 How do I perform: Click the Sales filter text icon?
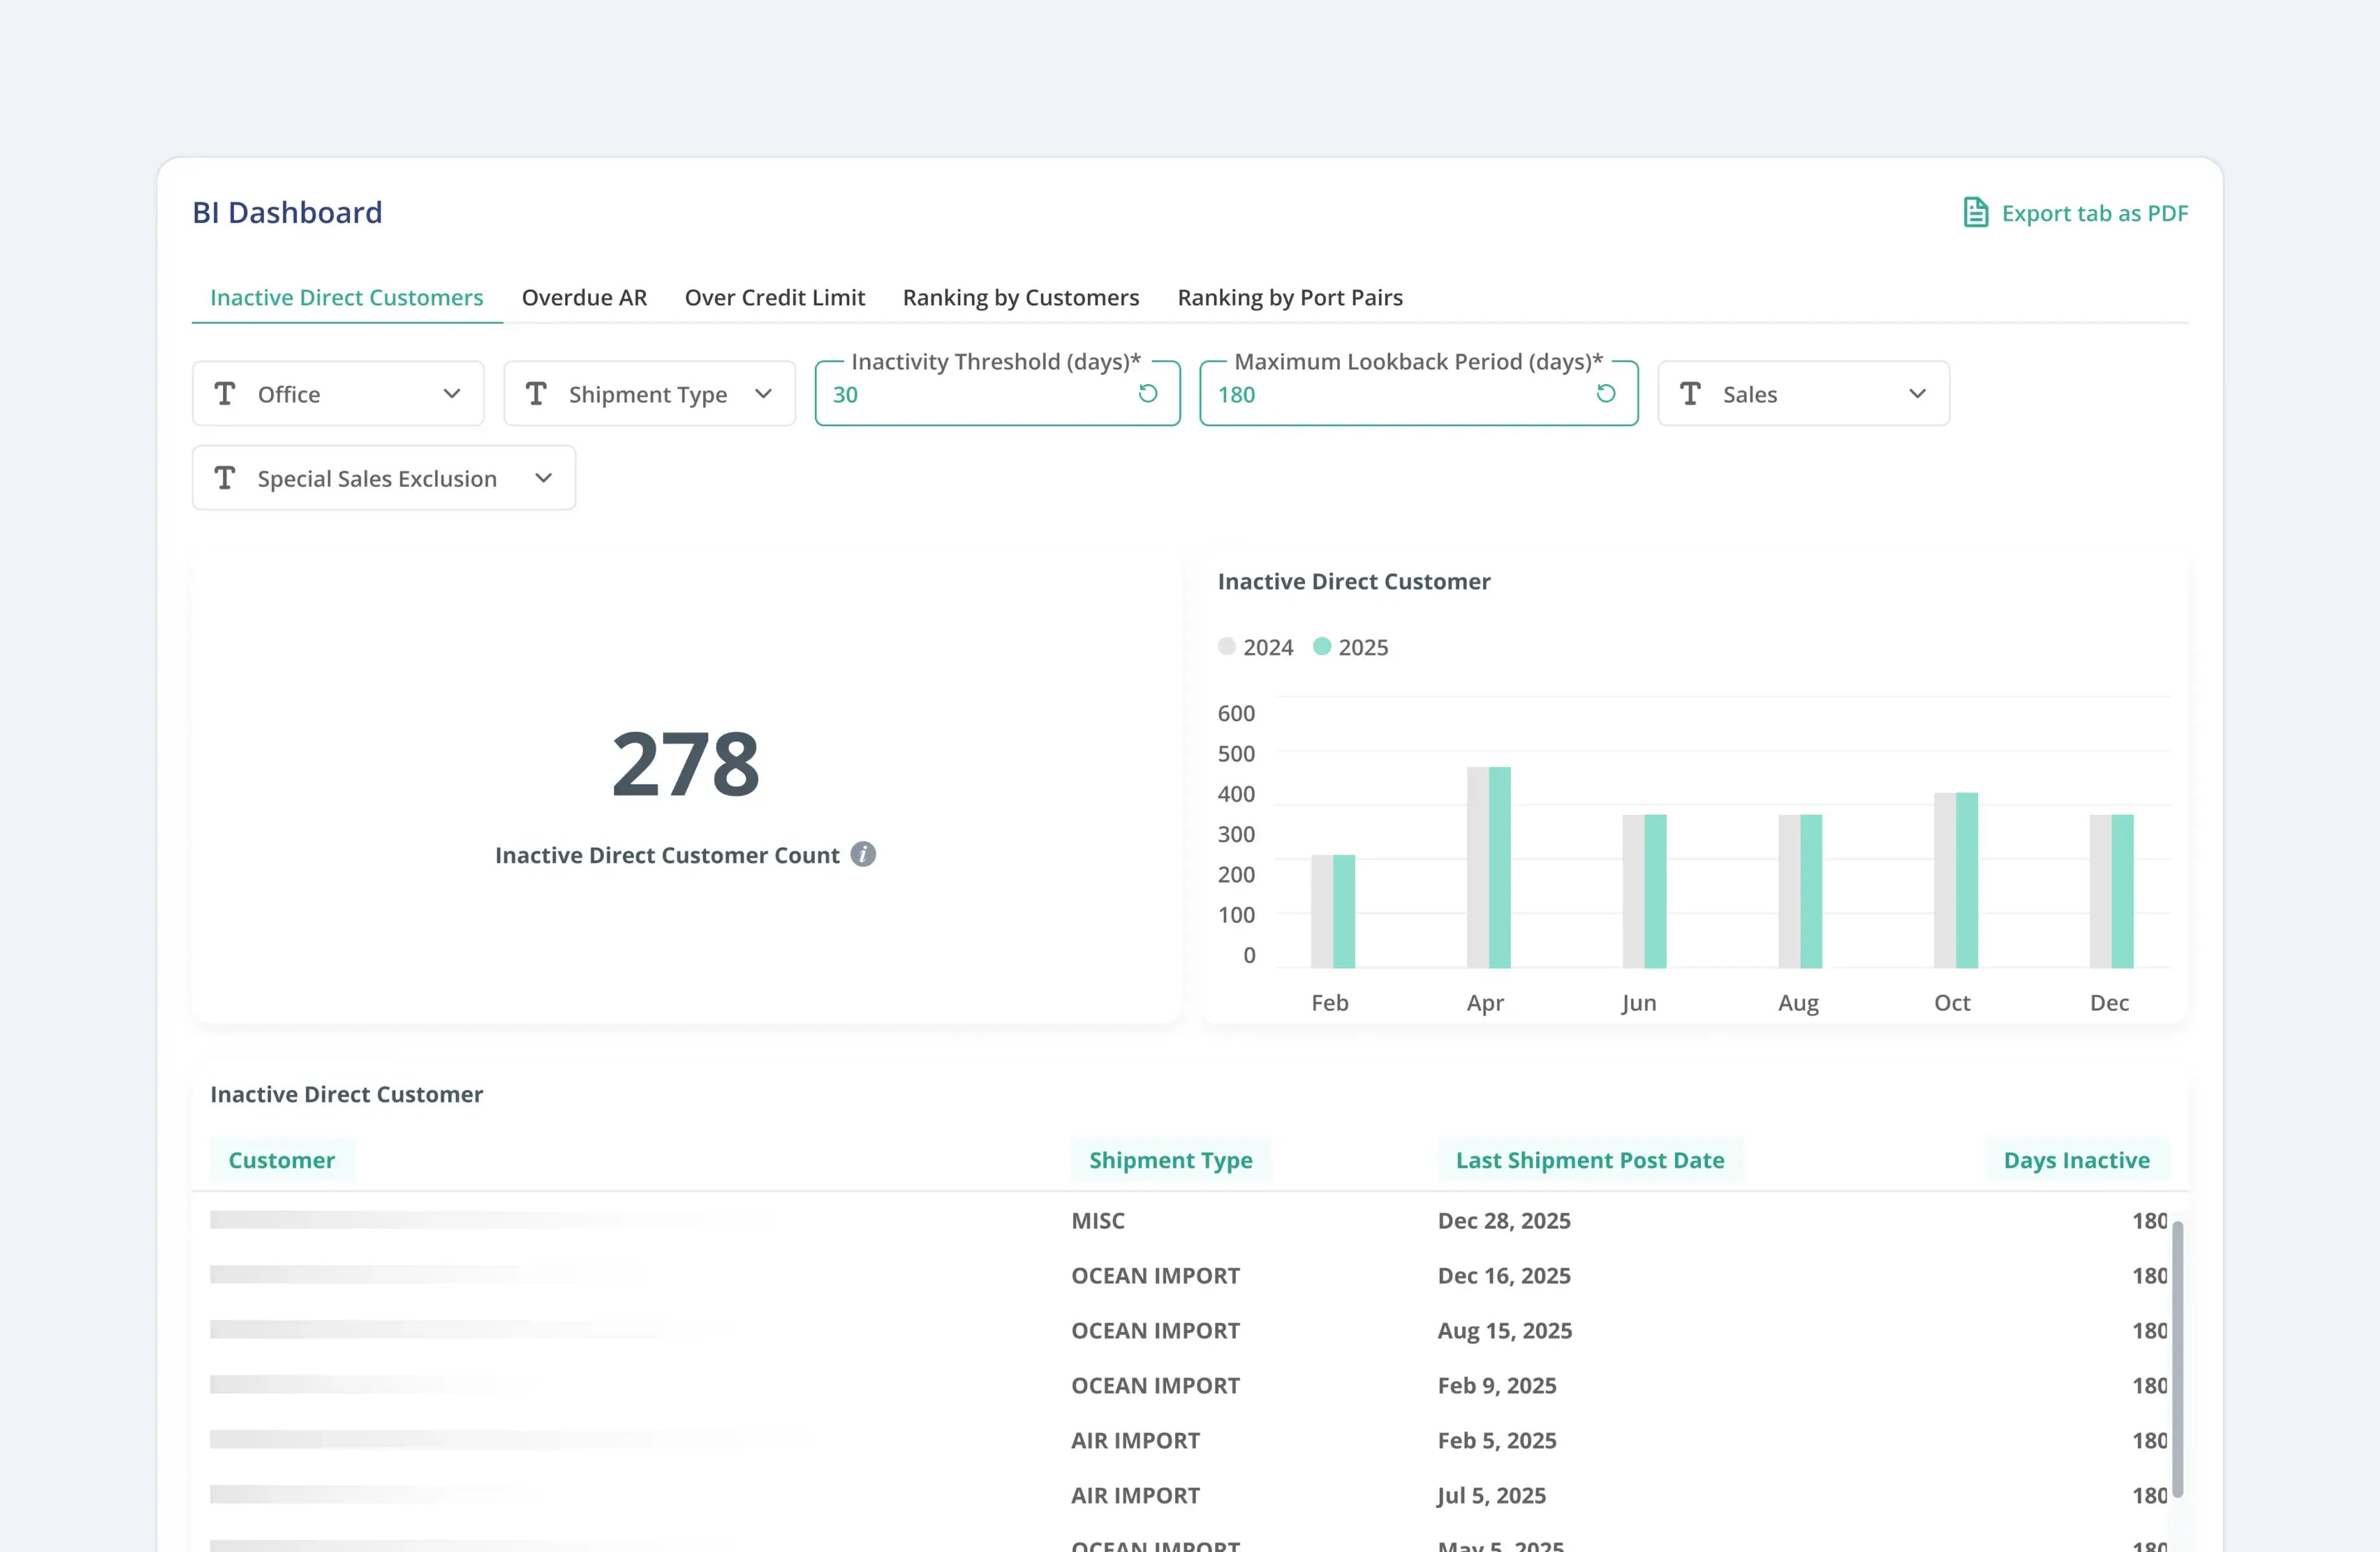(1690, 393)
